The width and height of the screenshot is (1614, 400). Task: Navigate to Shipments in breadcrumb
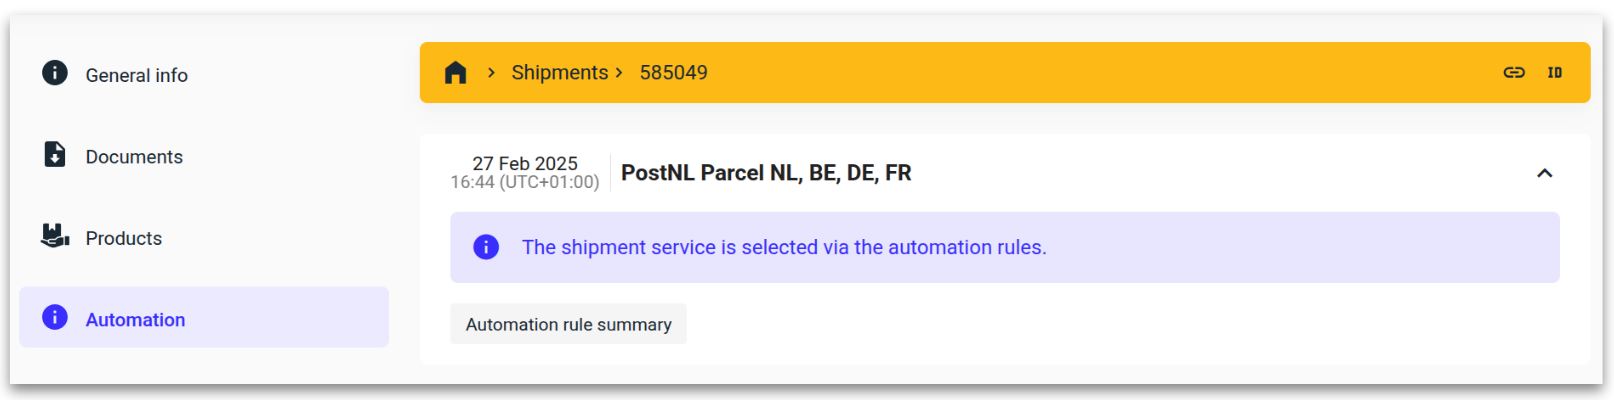coord(559,72)
